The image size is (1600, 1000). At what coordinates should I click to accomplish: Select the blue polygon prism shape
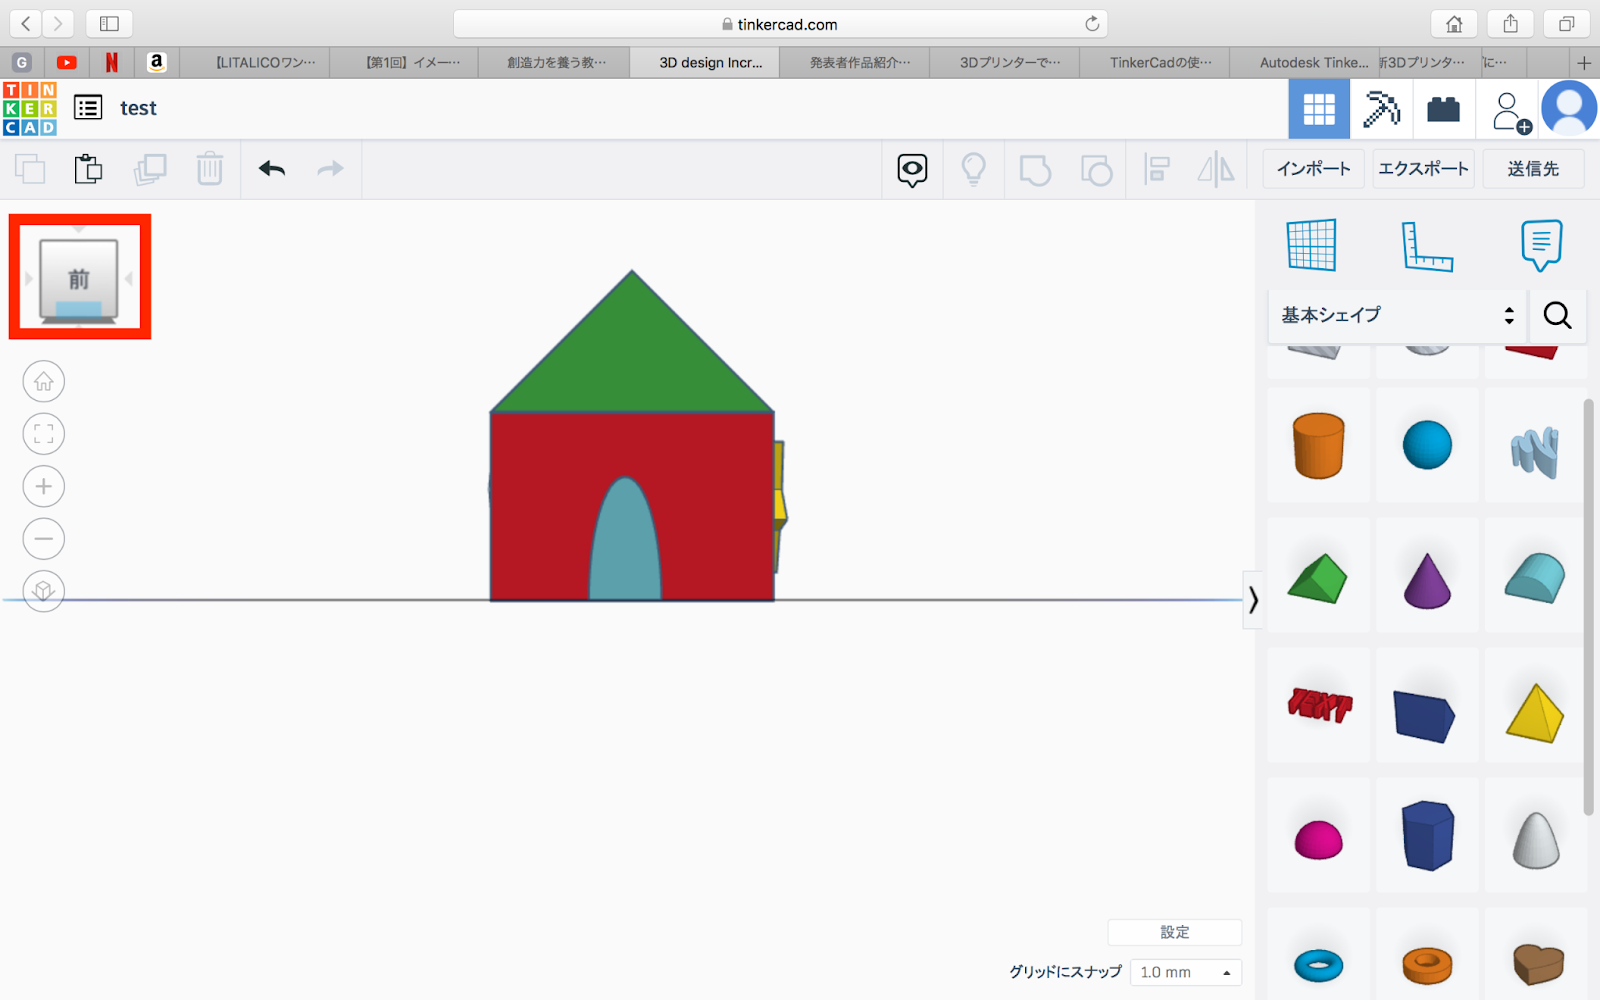(x=1427, y=835)
